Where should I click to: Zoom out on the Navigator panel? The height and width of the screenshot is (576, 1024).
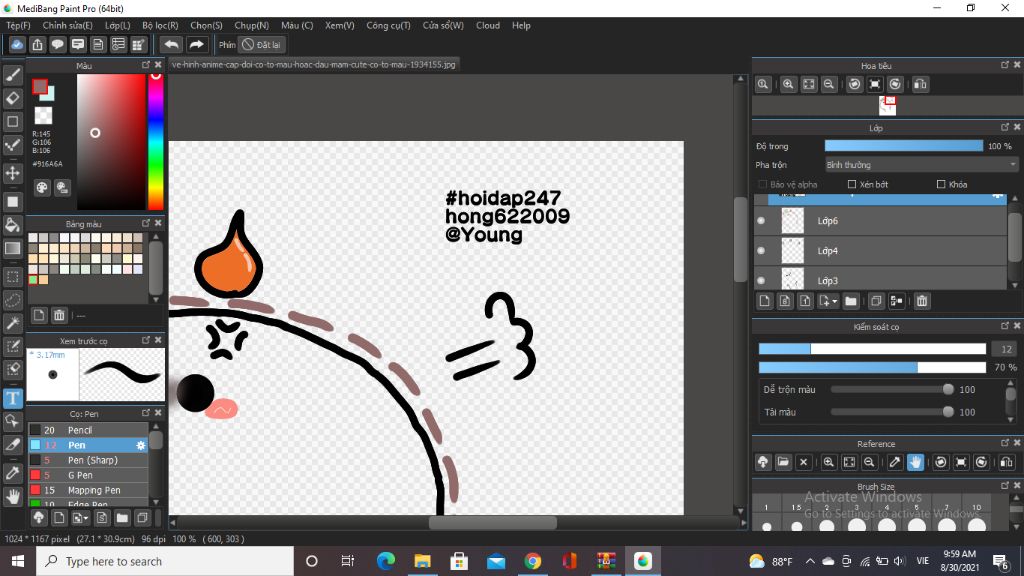829,84
